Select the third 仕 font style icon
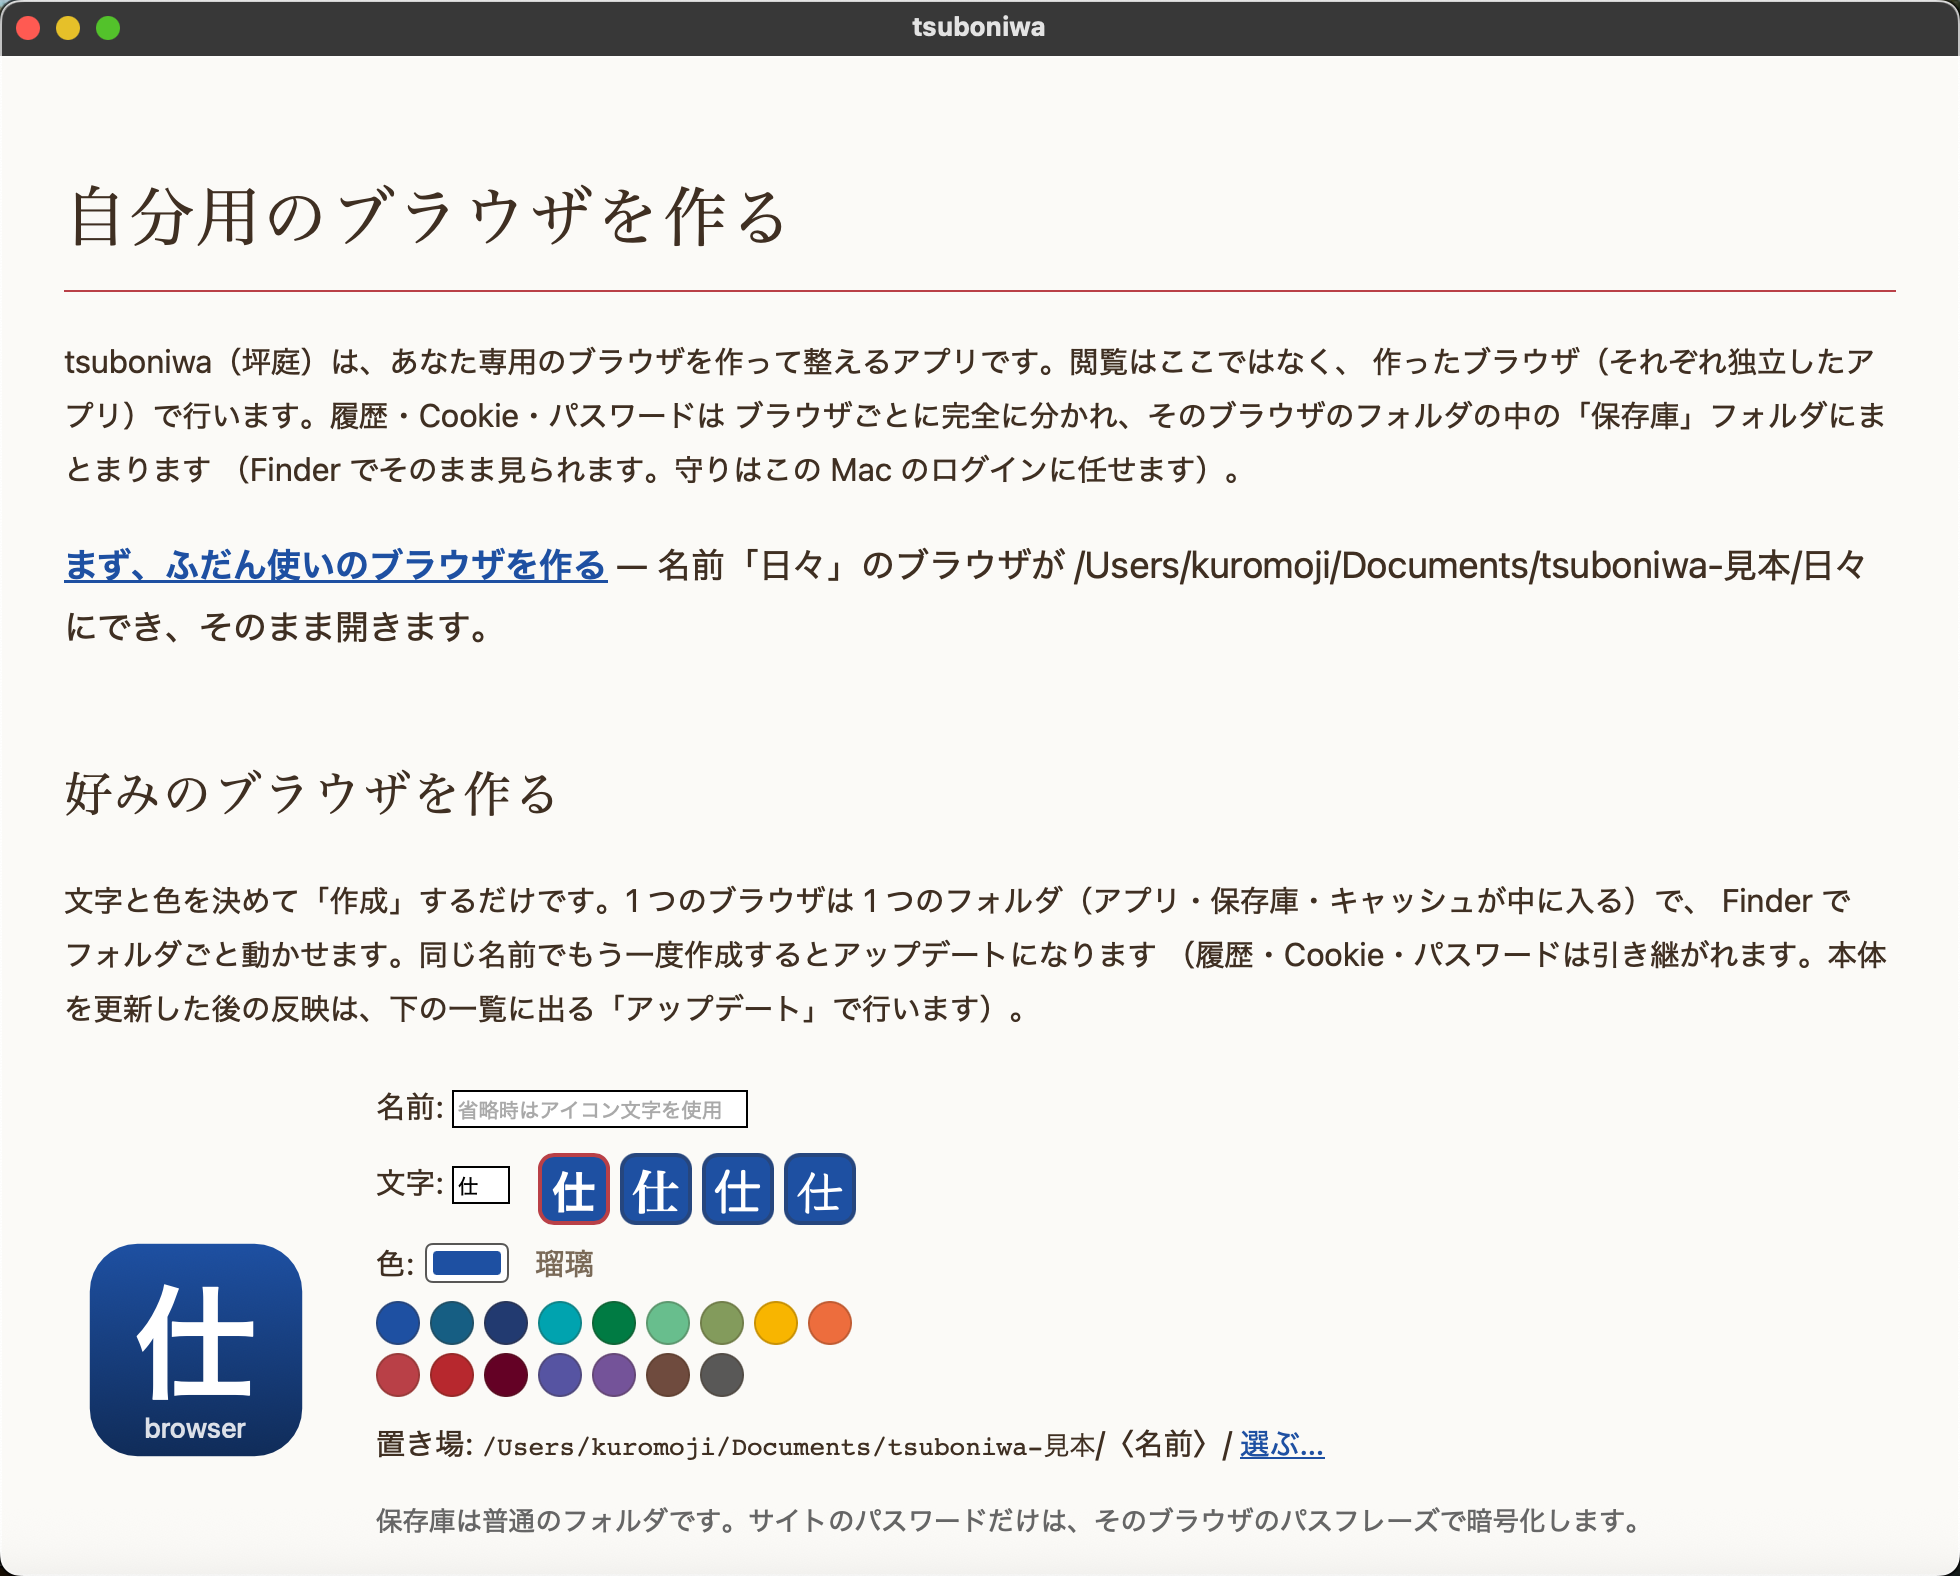Viewport: 1960px width, 1576px height. click(738, 1189)
